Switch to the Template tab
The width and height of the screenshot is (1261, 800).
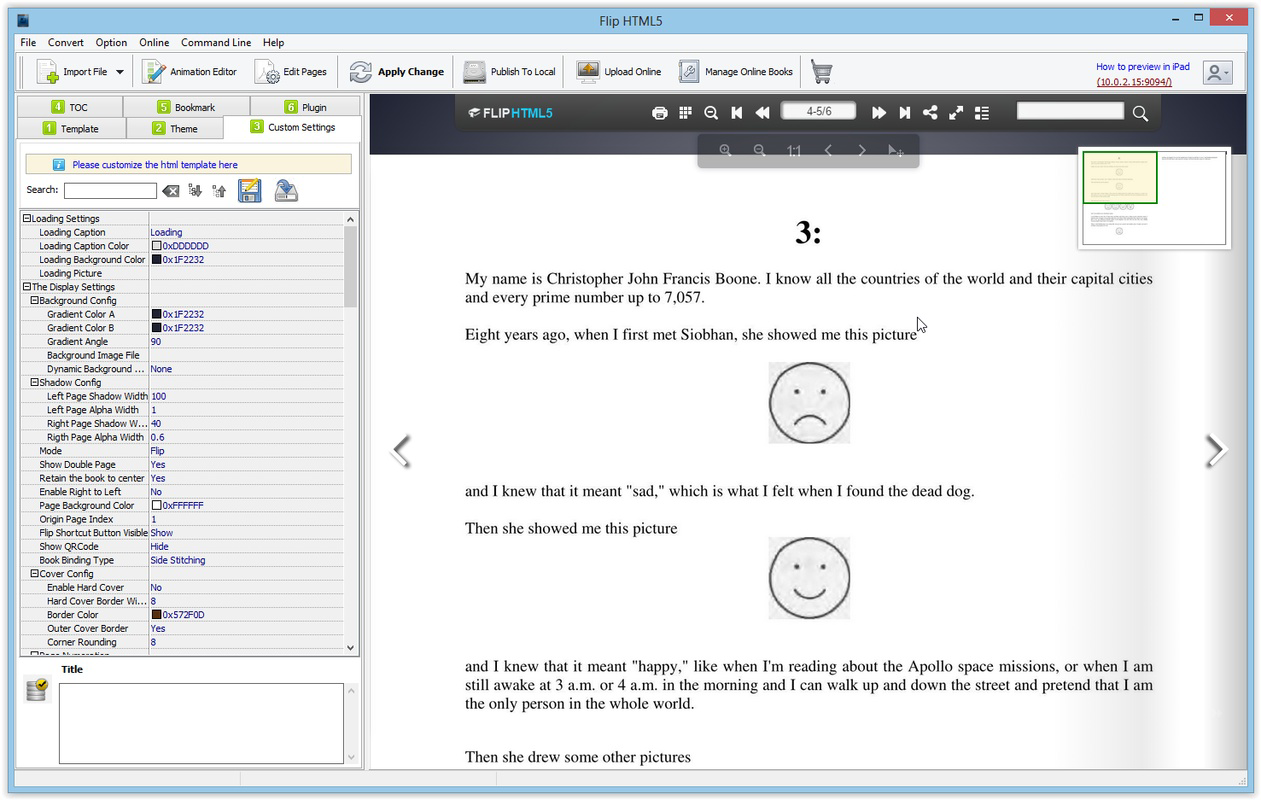click(x=71, y=128)
